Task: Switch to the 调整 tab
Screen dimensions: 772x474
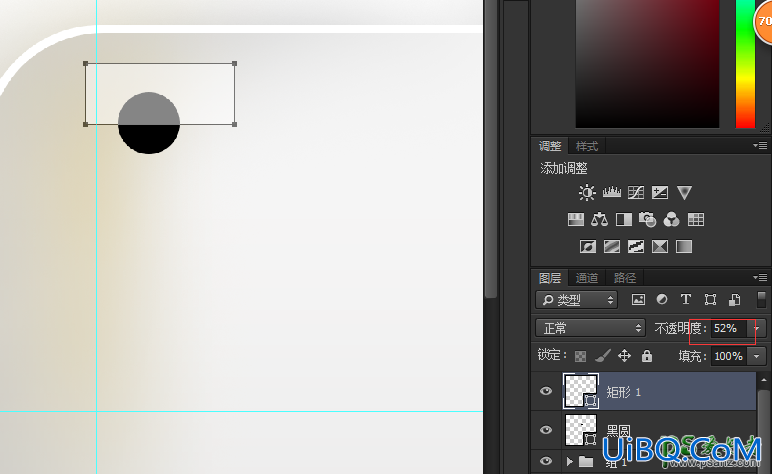Action: click(x=550, y=146)
